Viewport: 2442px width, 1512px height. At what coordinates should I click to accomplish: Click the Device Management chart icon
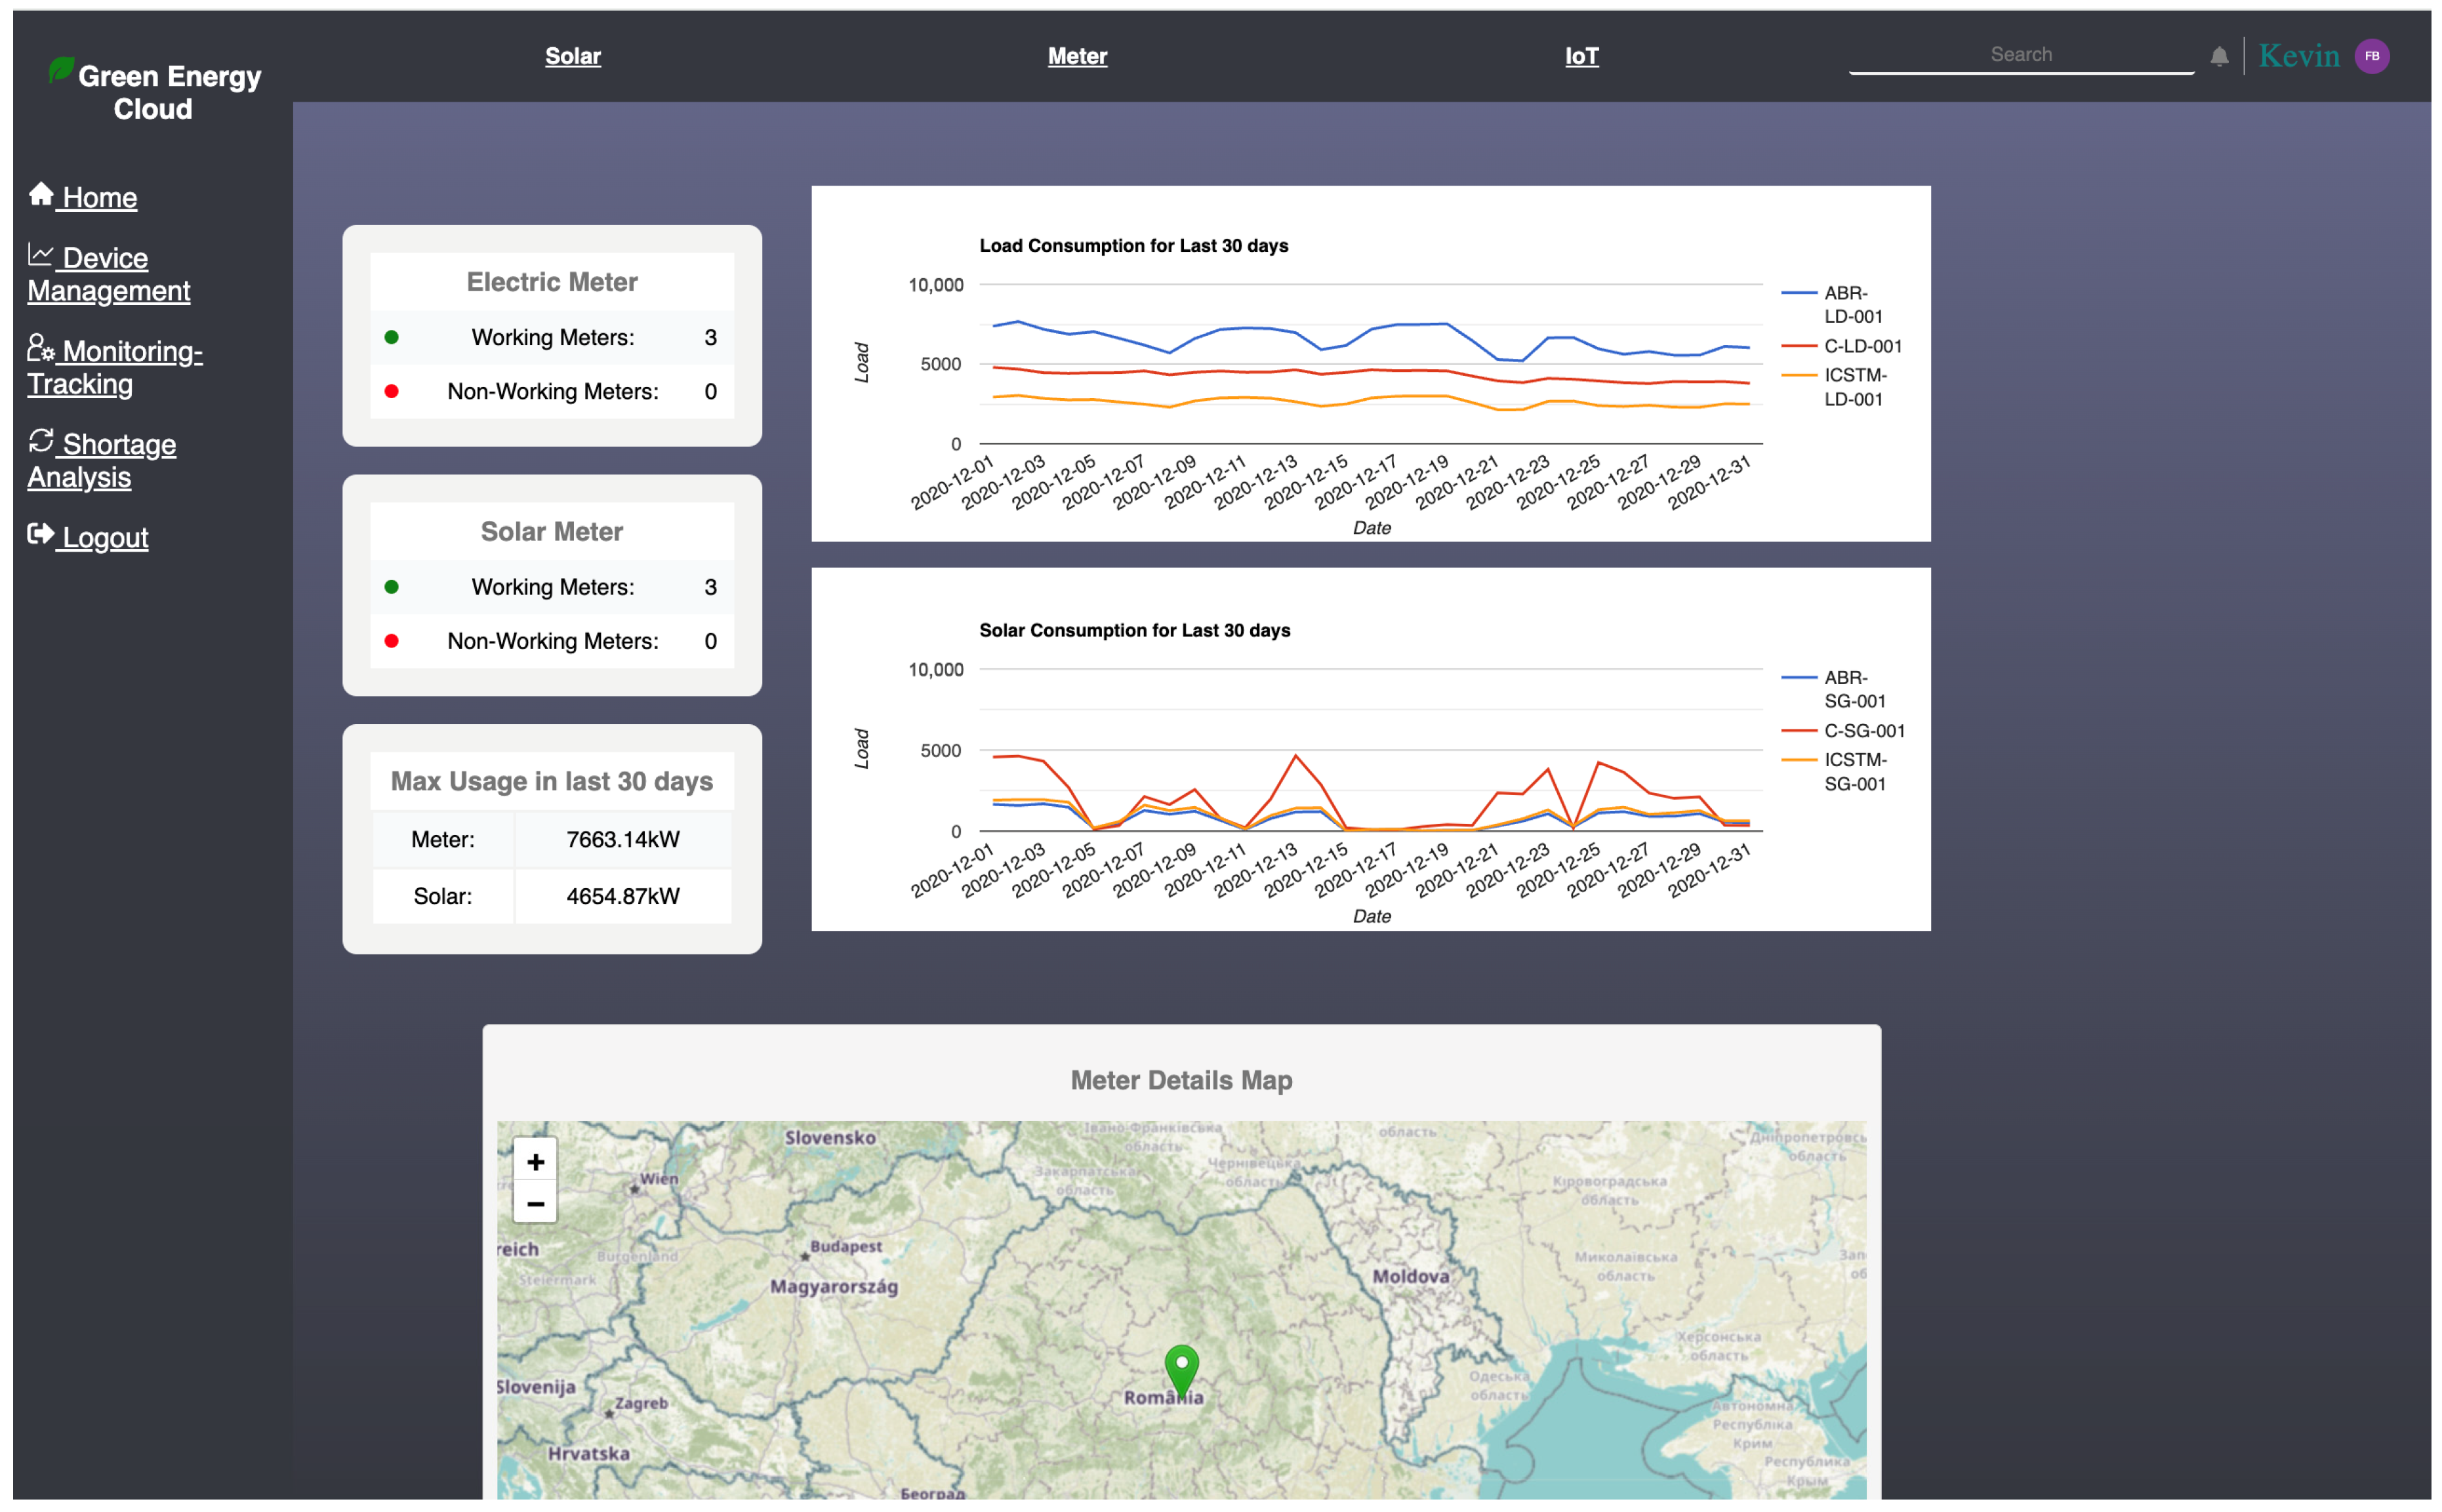click(x=40, y=255)
